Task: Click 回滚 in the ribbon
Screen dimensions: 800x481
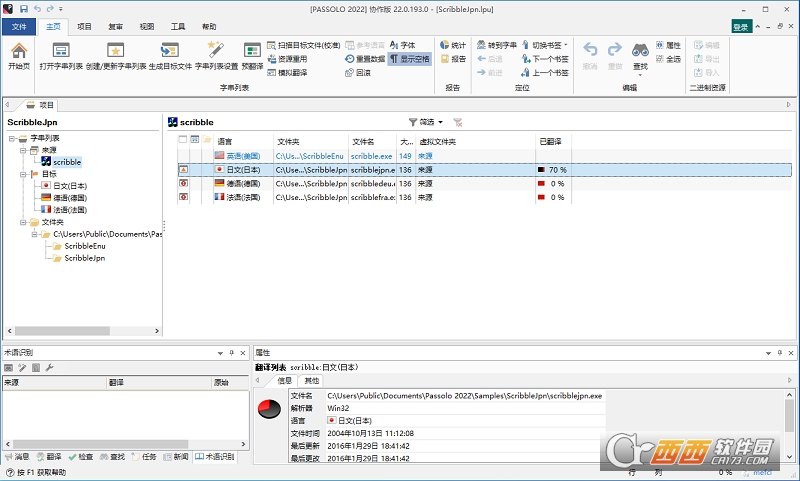Action: click(x=358, y=73)
